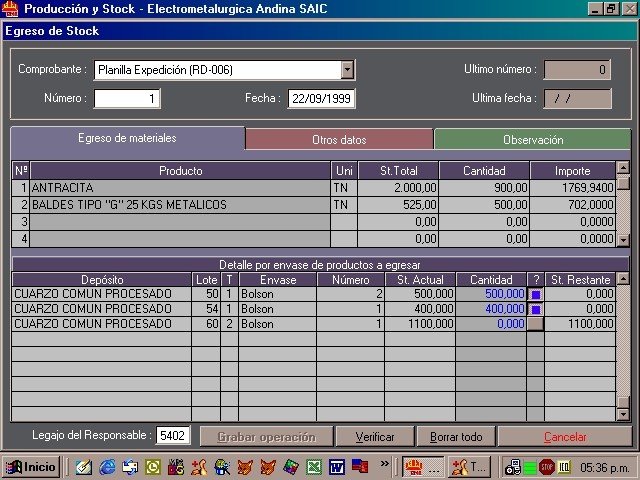
Task: Click the blue Cantidad value 400,000
Action: (491, 309)
